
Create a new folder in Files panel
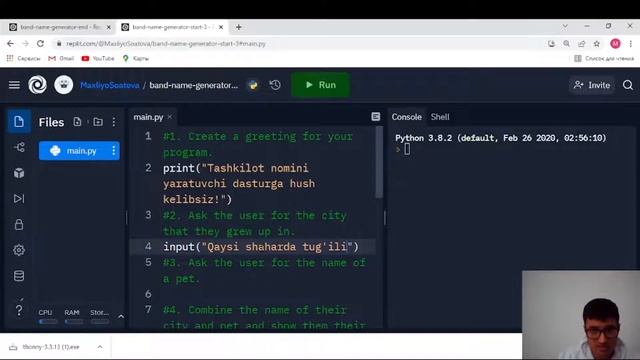coord(98,122)
